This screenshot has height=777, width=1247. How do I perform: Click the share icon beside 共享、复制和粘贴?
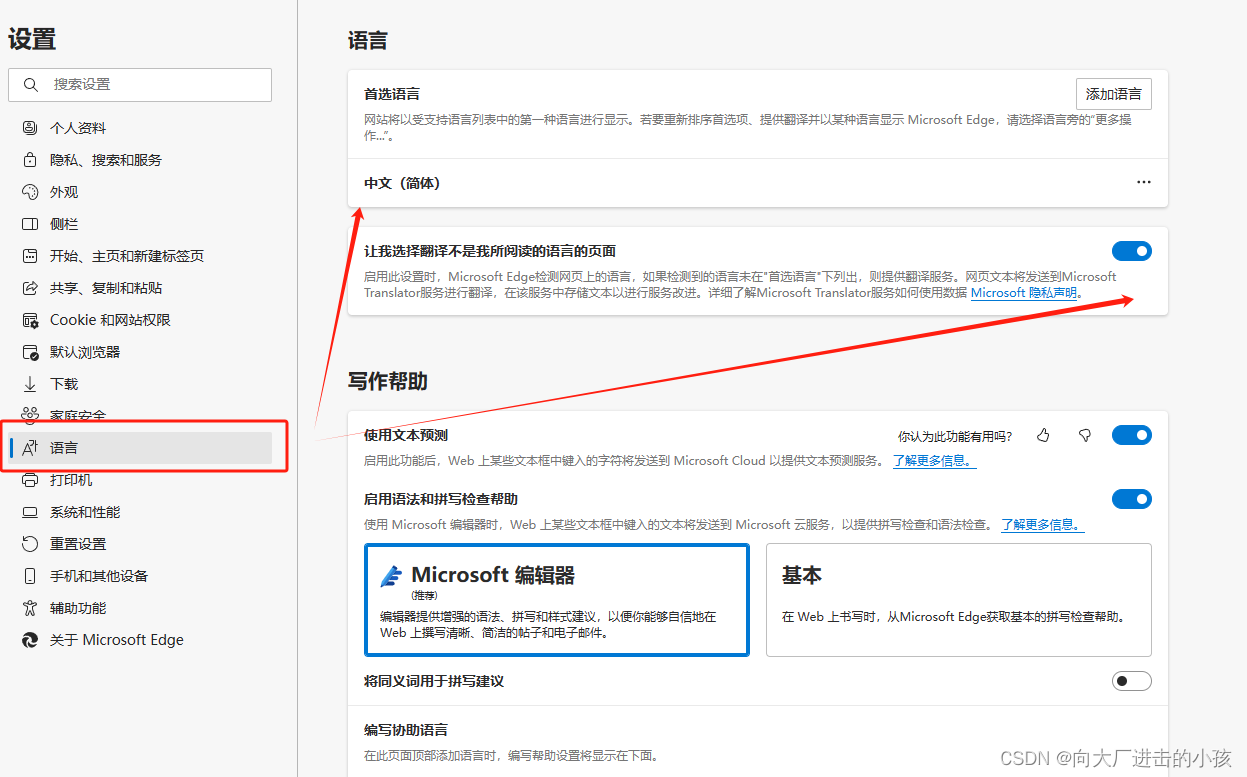[x=30, y=288]
